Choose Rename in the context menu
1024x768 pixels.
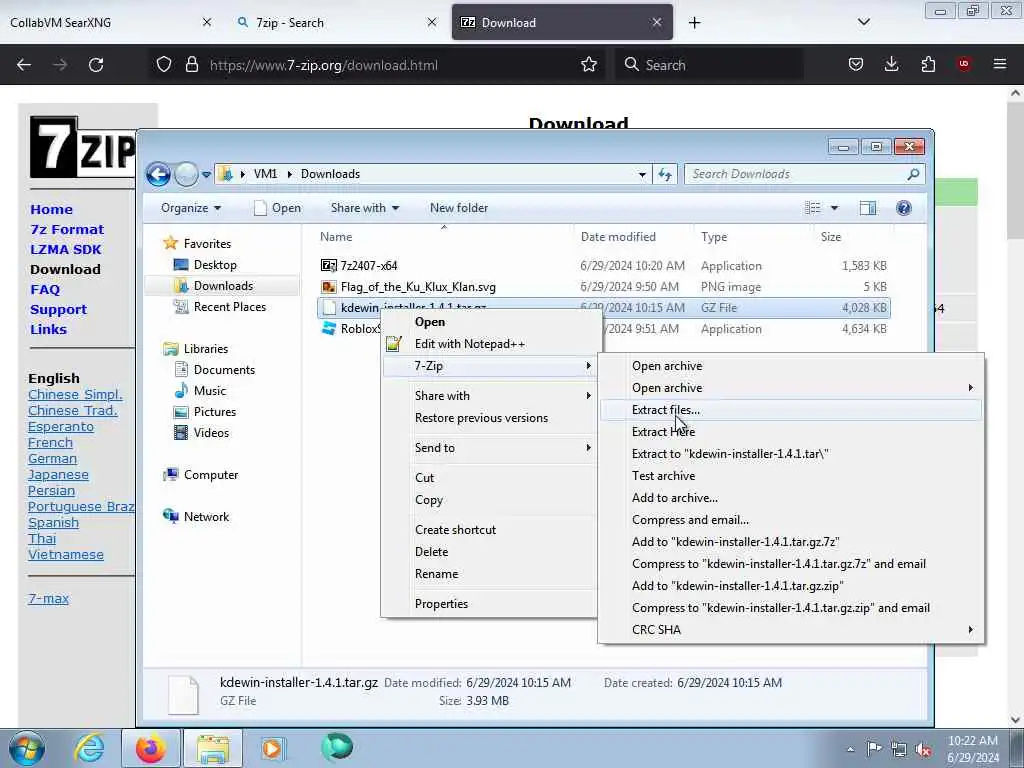pyautogui.click(x=489, y=574)
